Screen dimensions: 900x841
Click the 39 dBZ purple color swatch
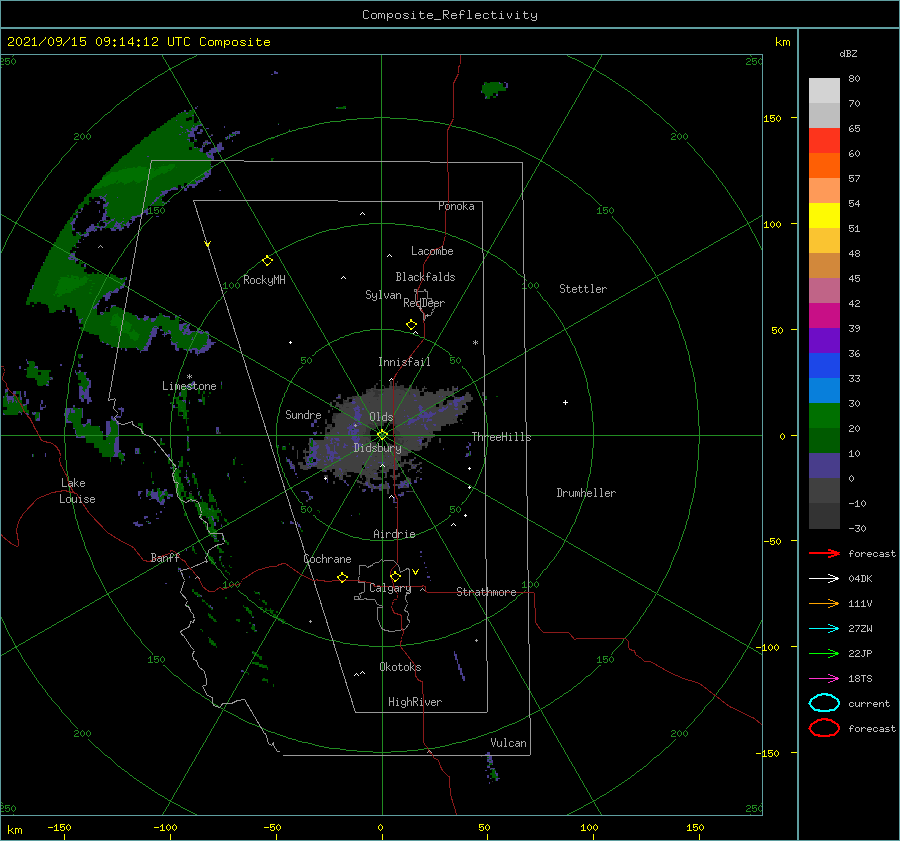click(824, 340)
